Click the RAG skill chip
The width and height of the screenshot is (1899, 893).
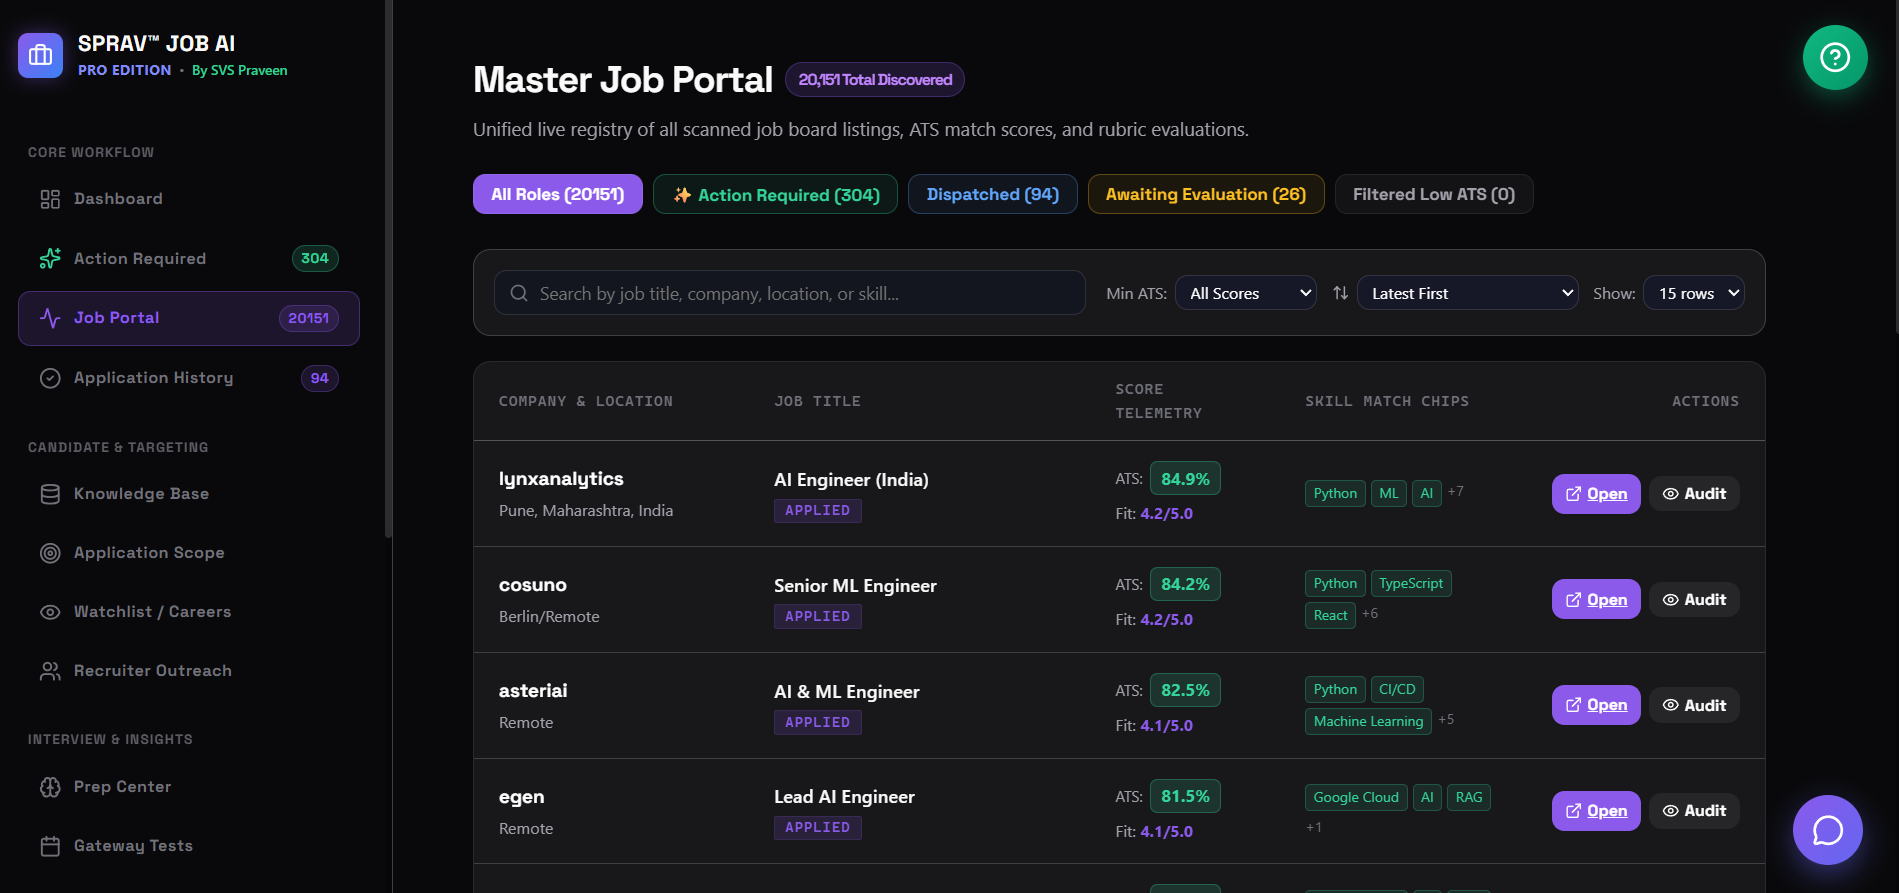coord(1469,797)
